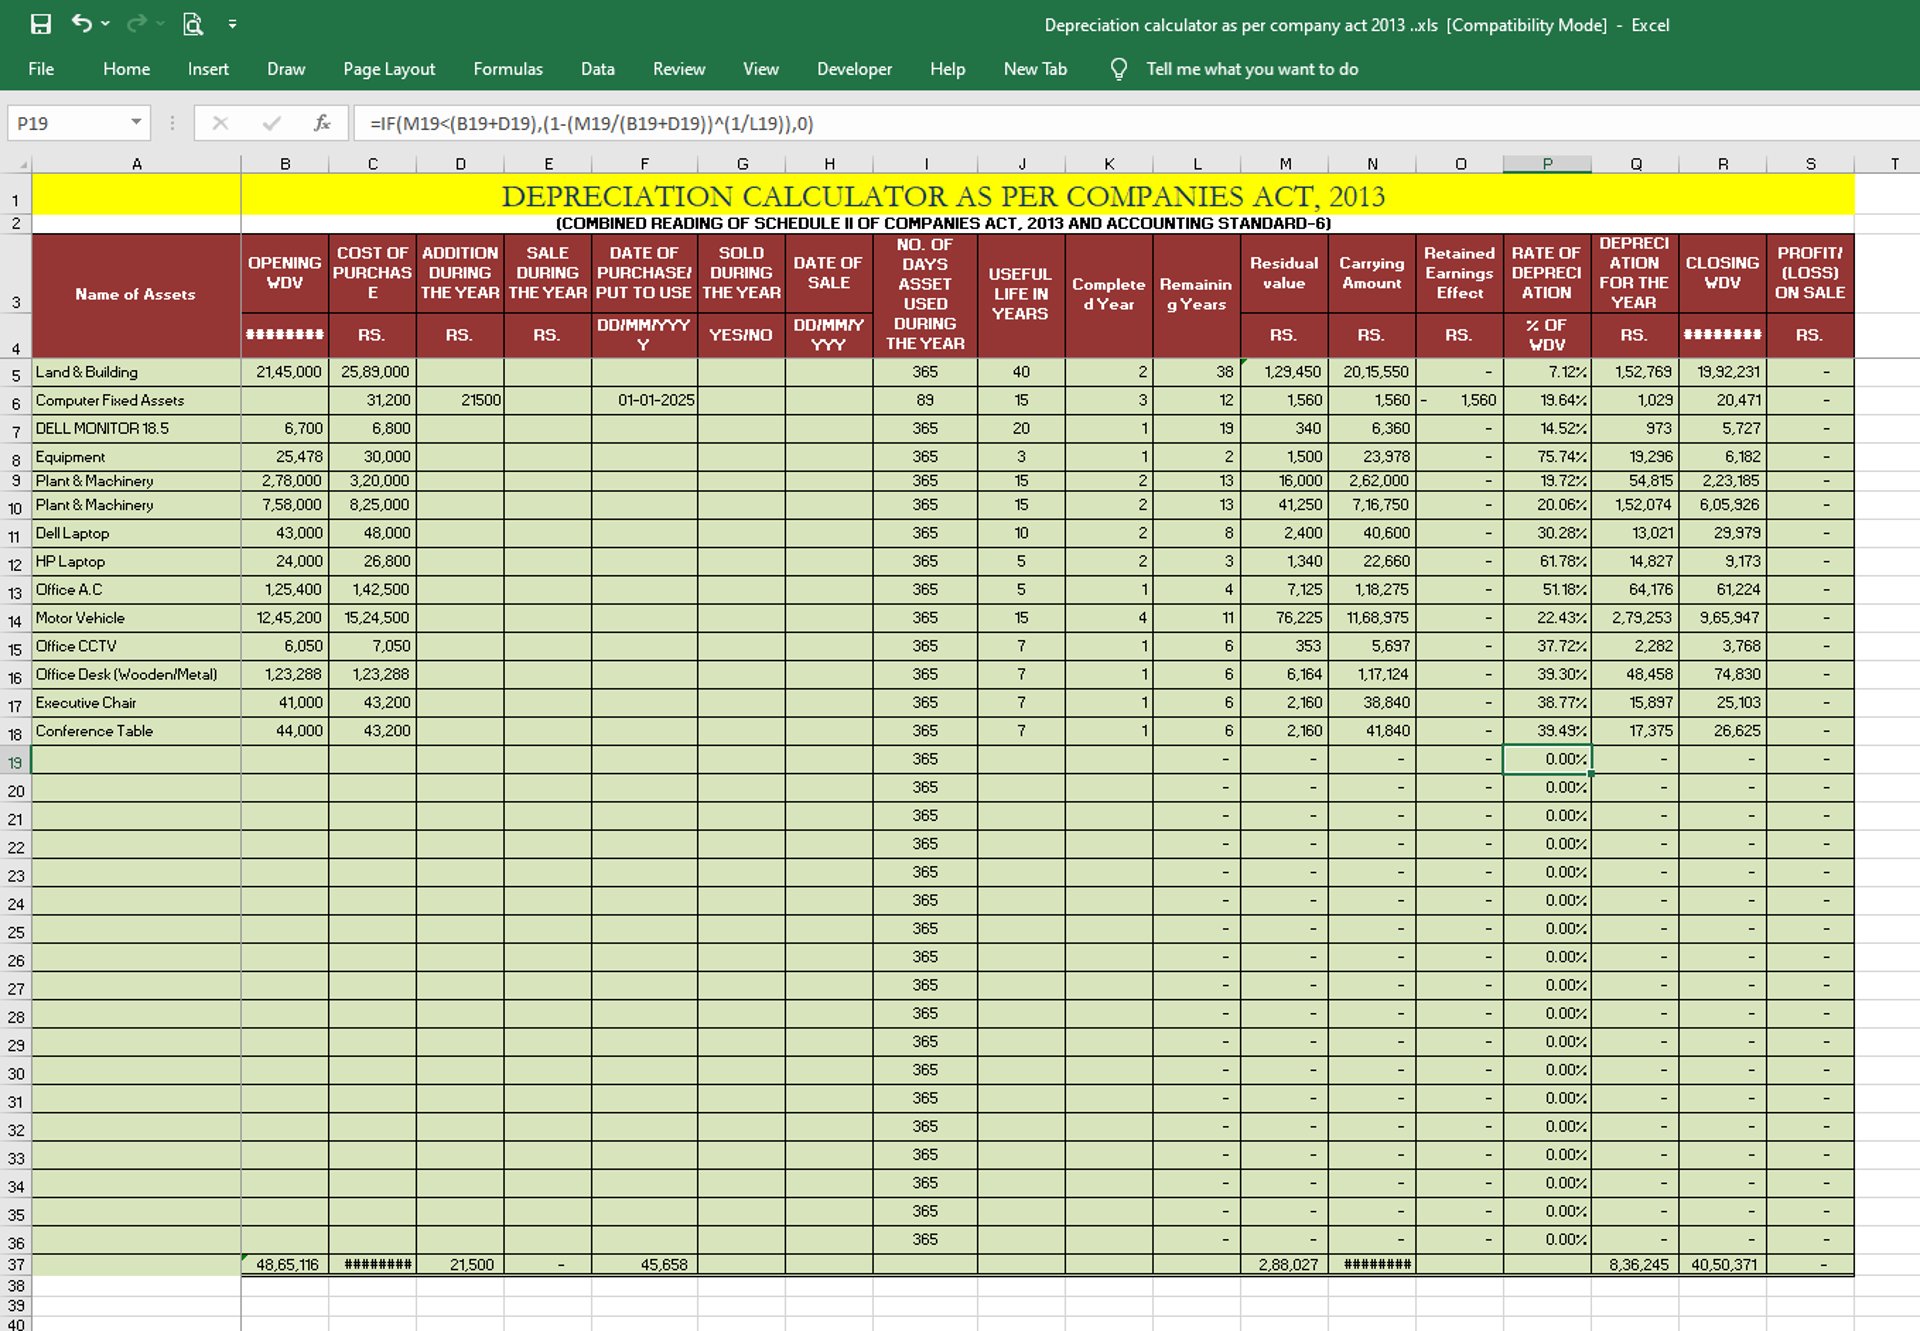Click the lightbulb Tell me icon
1920x1331 pixels.
coord(1118,69)
